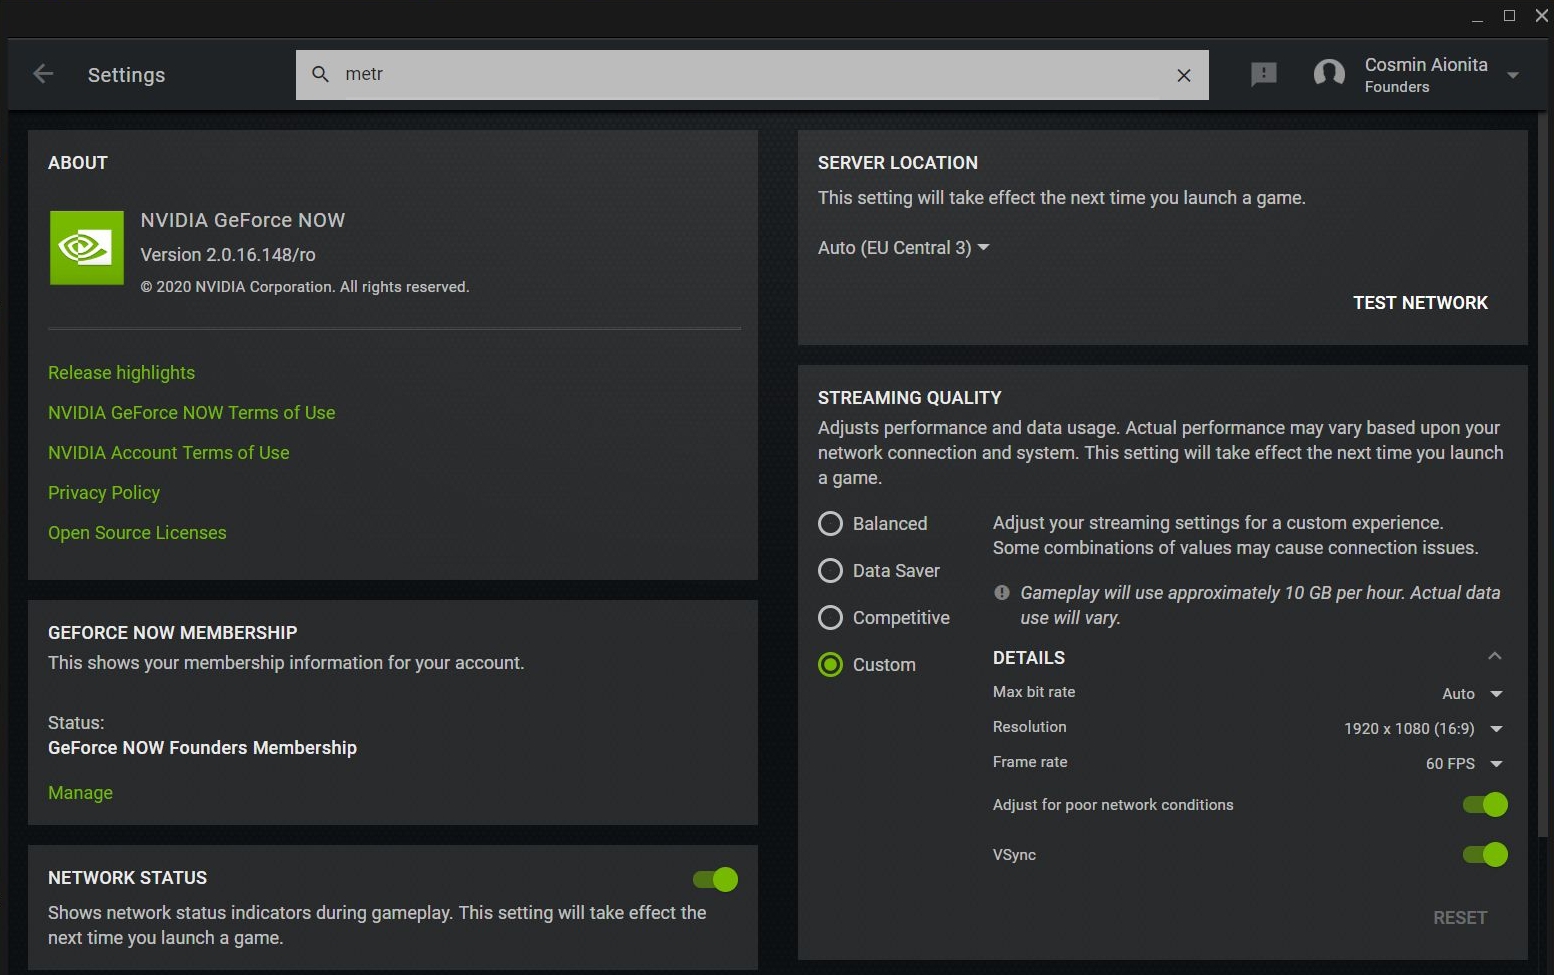Open the Frame rate dropdown
1554x975 pixels.
point(1464,763)
